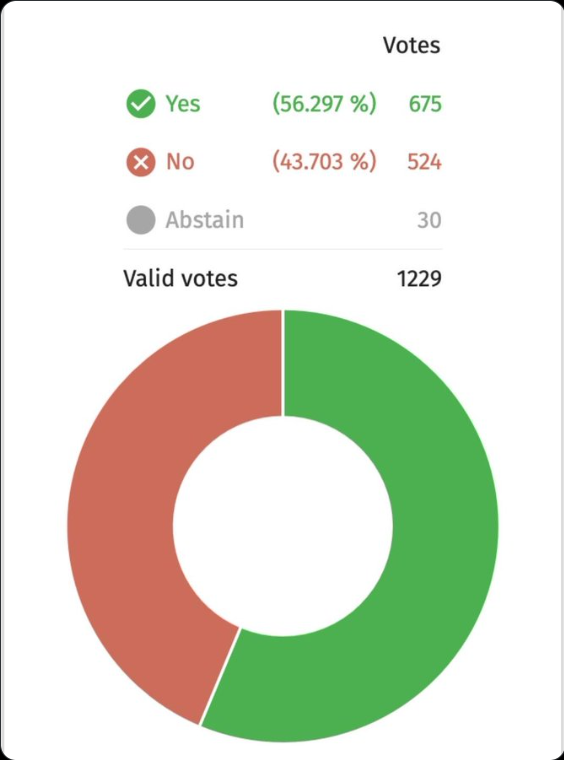Viewport: 564px width, 760px height.
Task: Select the Abstain label text
Action: [x=204, y=220]
